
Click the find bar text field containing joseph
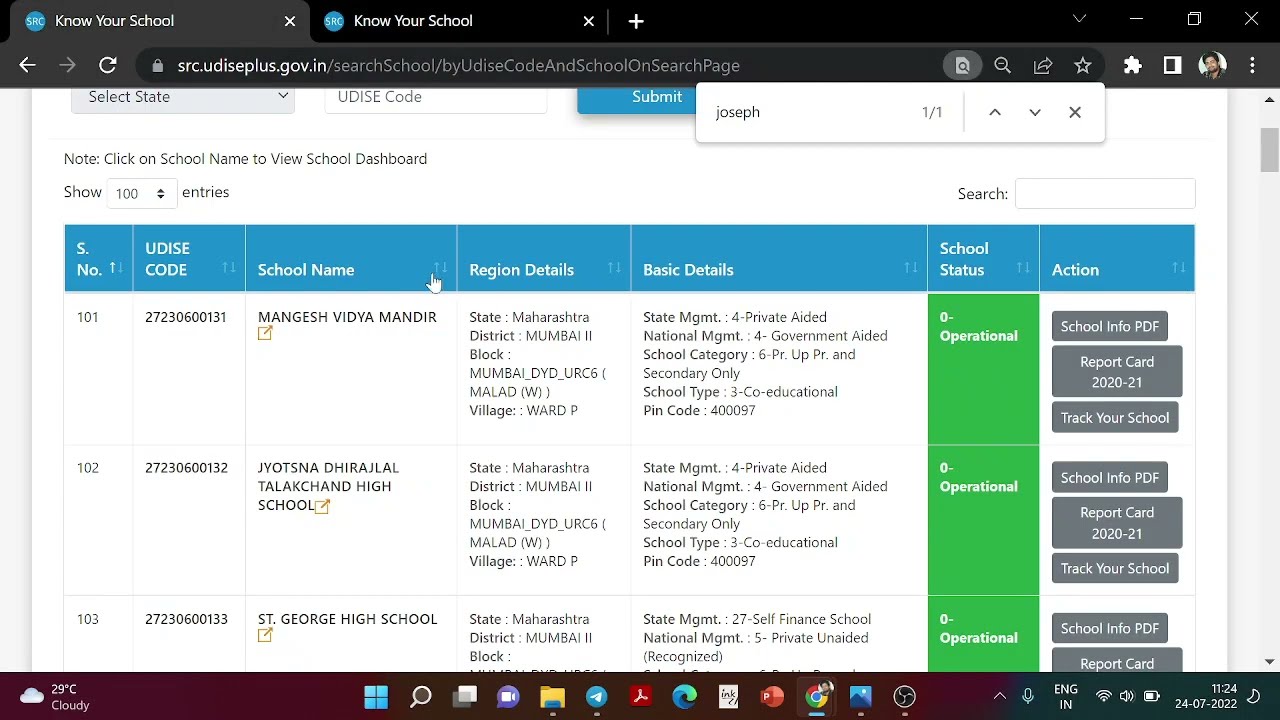click(x=810, y=112)
